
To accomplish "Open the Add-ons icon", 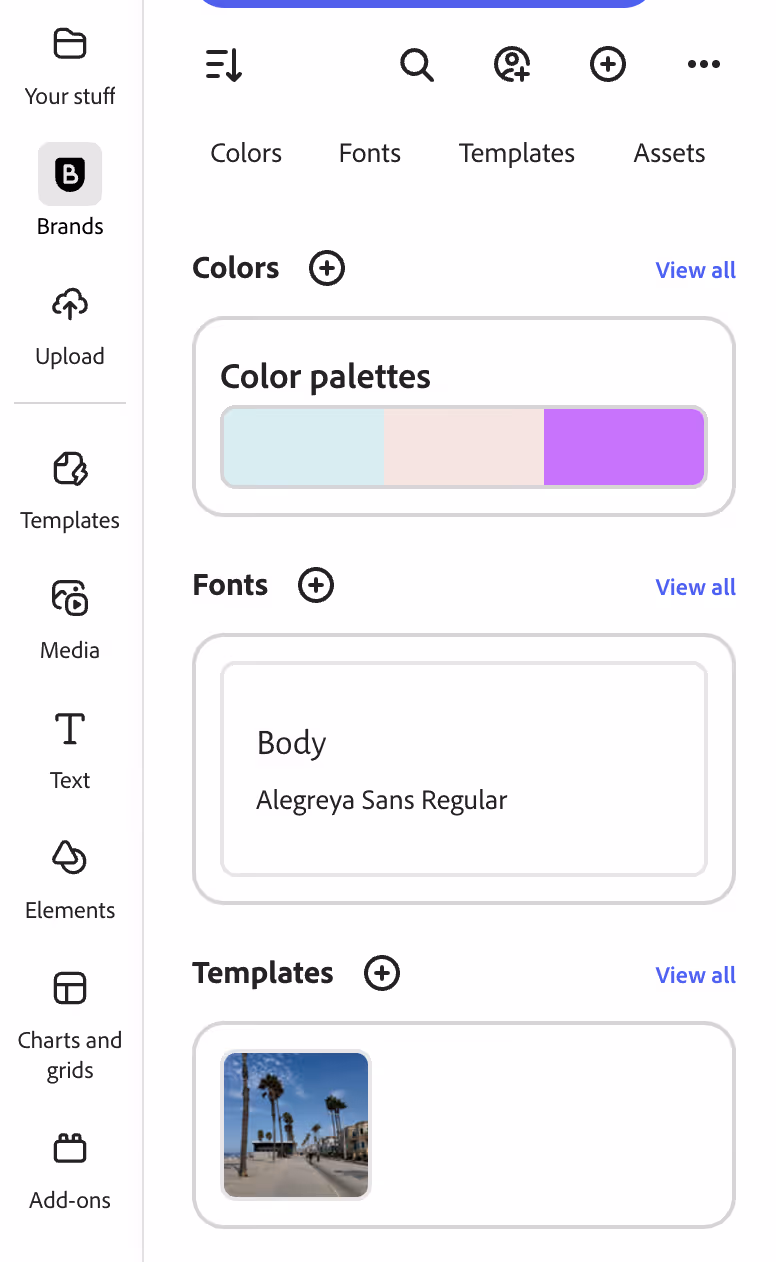I will pos(70,1148).
